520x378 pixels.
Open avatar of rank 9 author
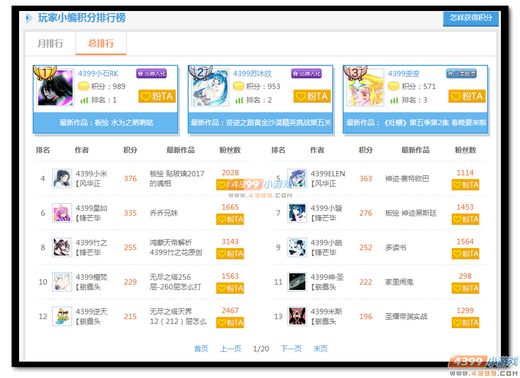coord(297,247)
